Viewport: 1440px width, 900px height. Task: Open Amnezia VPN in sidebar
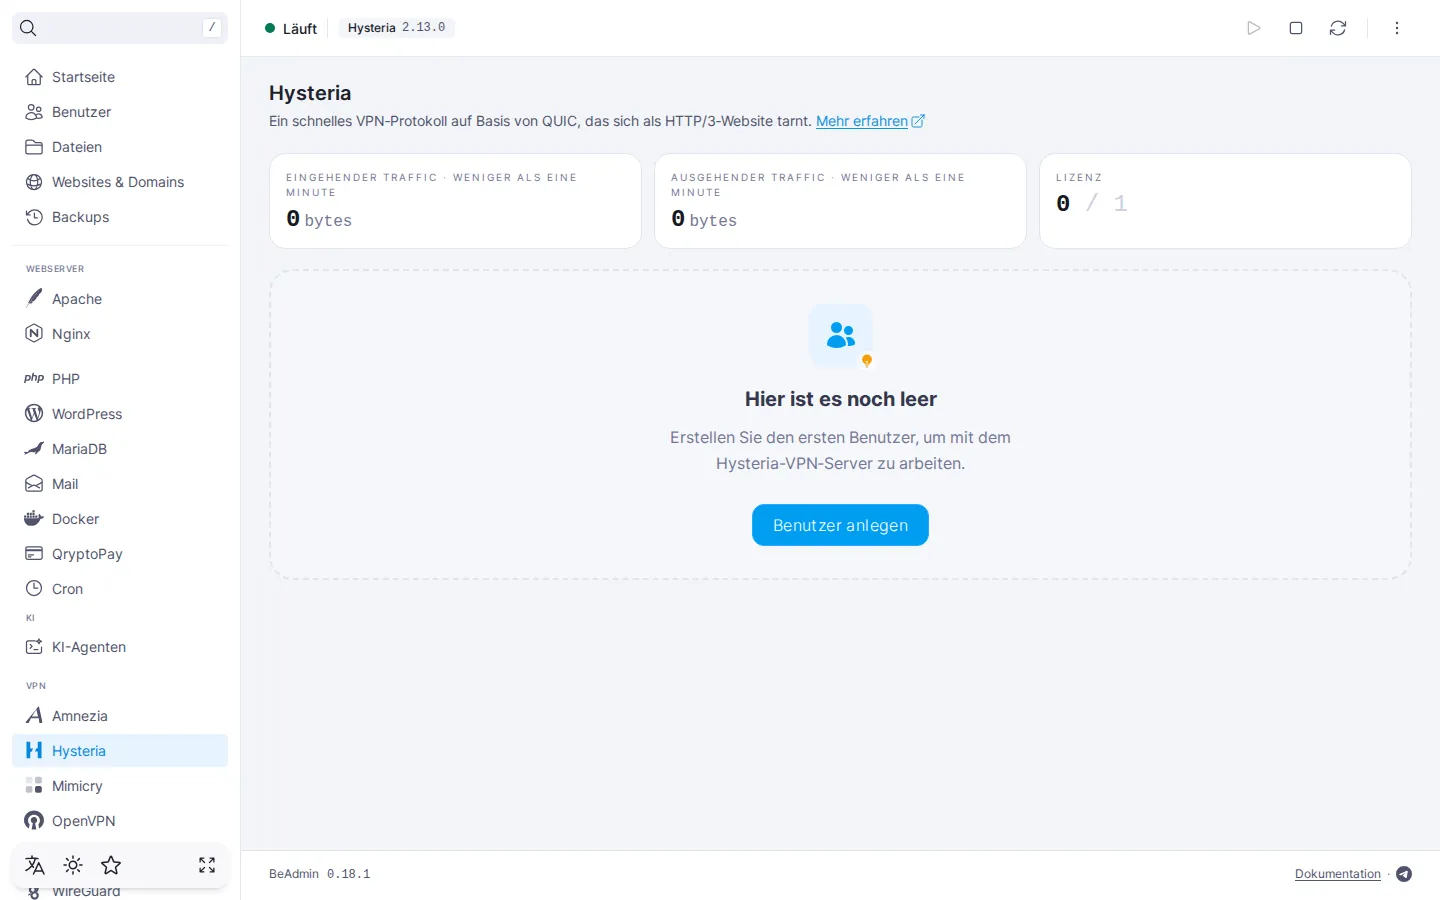tap(120, 716)
